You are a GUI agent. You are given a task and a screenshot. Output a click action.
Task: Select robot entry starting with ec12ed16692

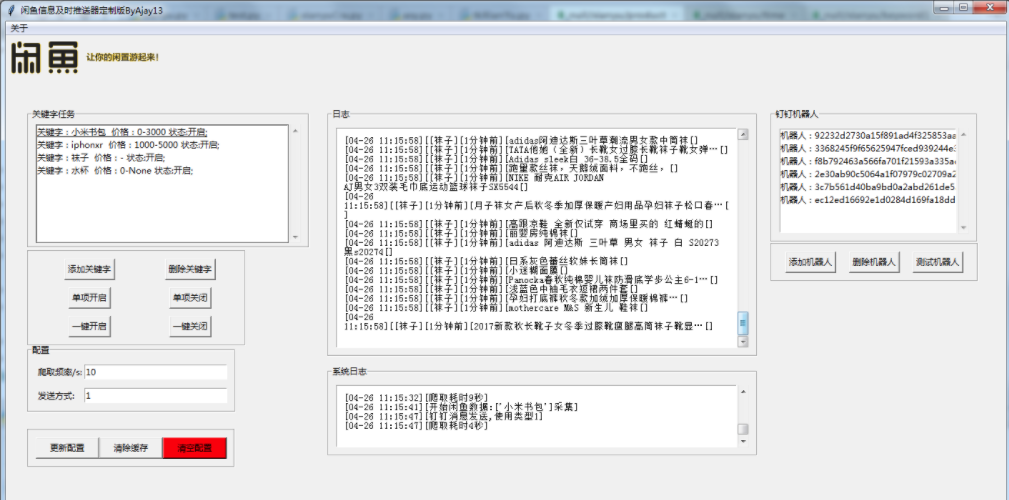click(868, 200)
